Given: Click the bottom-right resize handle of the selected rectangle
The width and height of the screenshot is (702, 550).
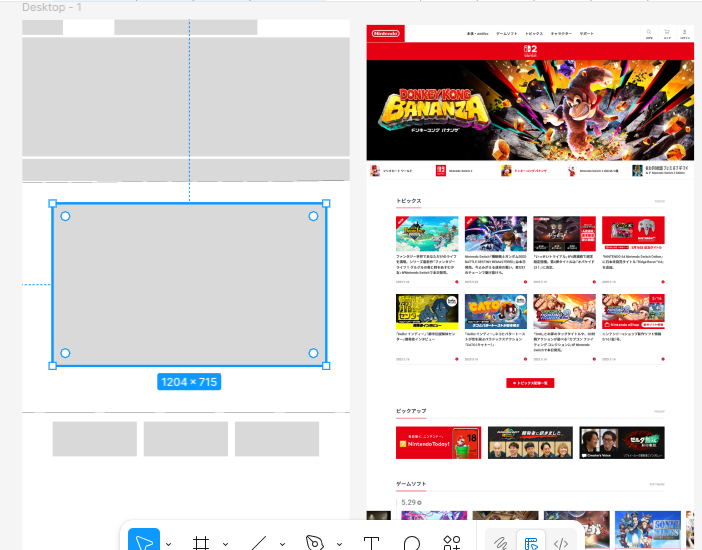Looking at the screenshot, I should coord(326,366).
